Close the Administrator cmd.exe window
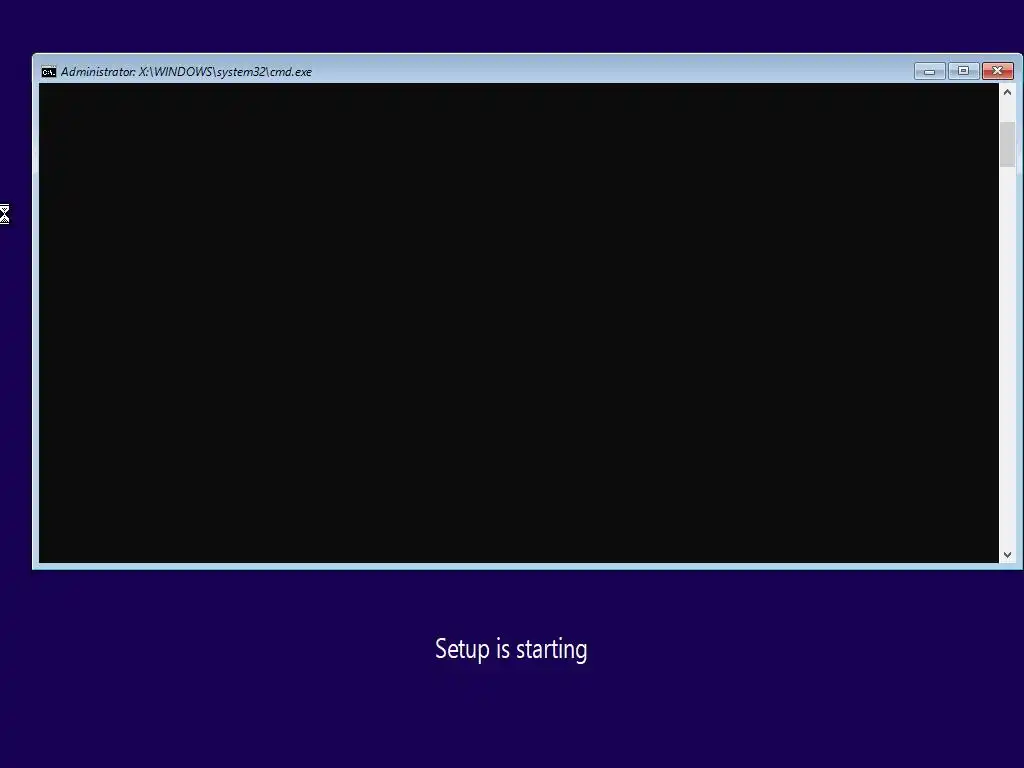This screenshot has width=1024, height=768. tap(998, 71)
